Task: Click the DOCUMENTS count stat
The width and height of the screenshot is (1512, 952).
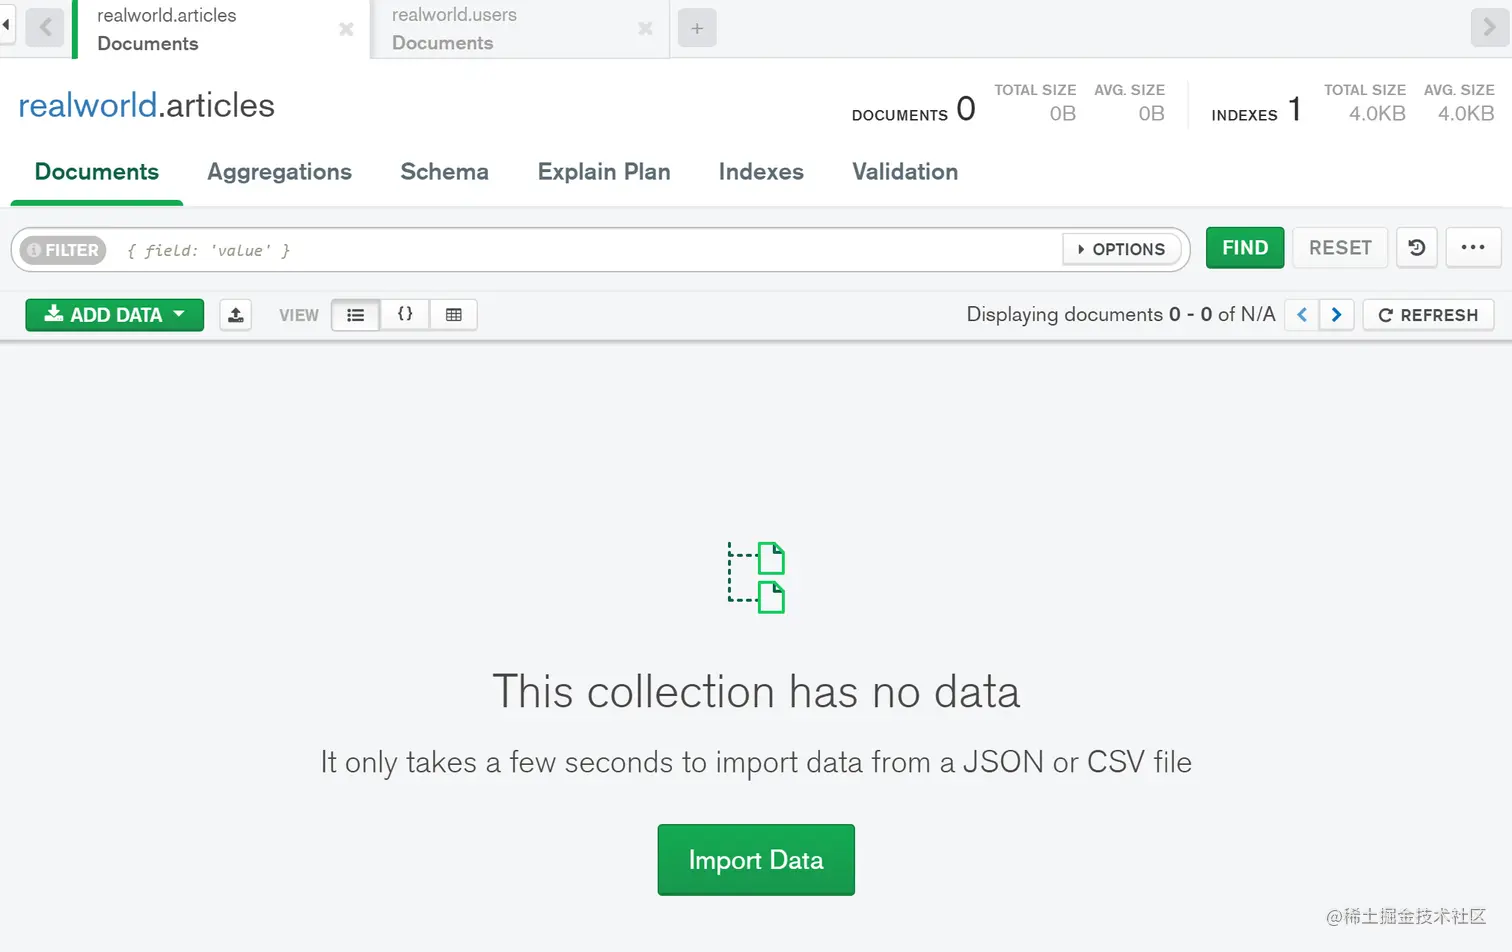Action: (913, 109)
